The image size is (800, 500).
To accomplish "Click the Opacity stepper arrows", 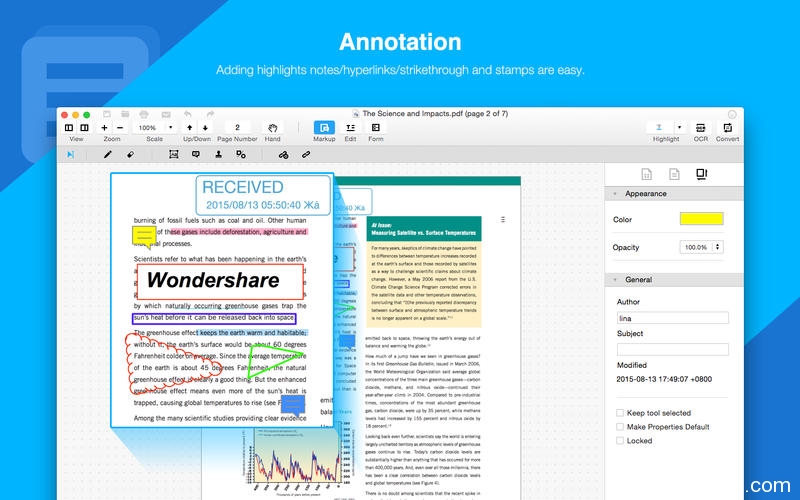I will click(717, 247).
